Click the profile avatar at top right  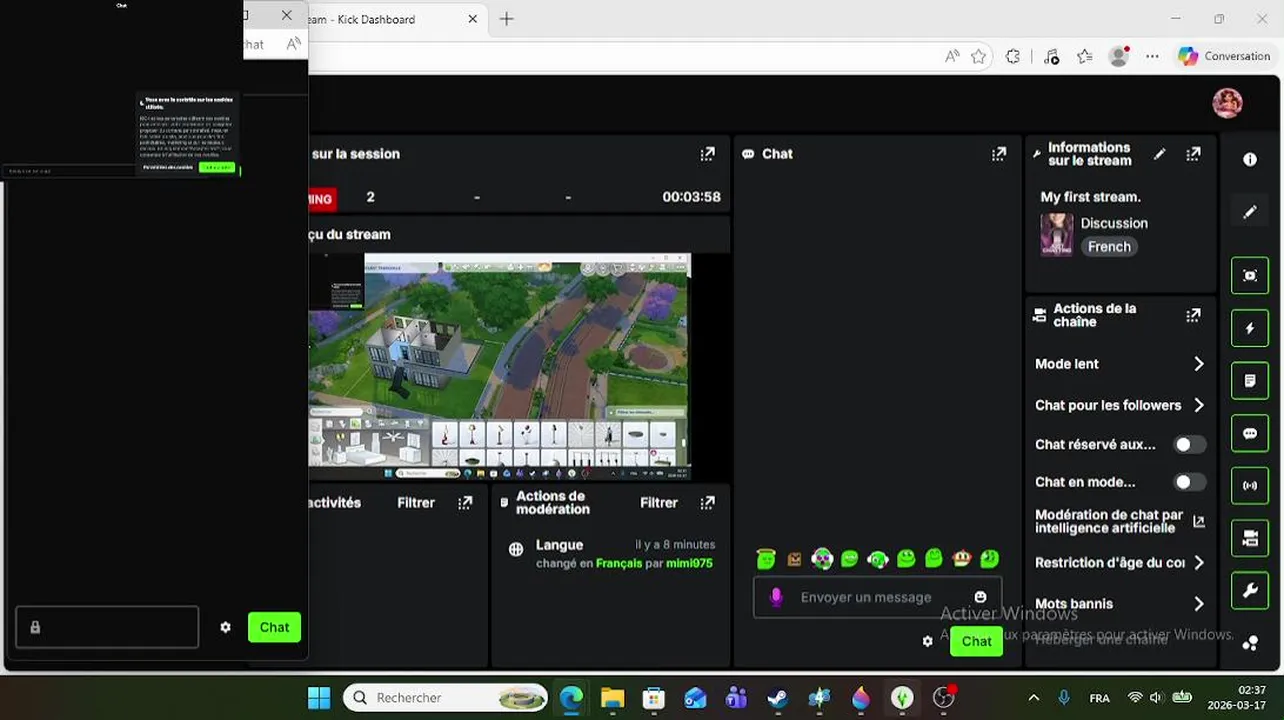tap(1227, 103)
